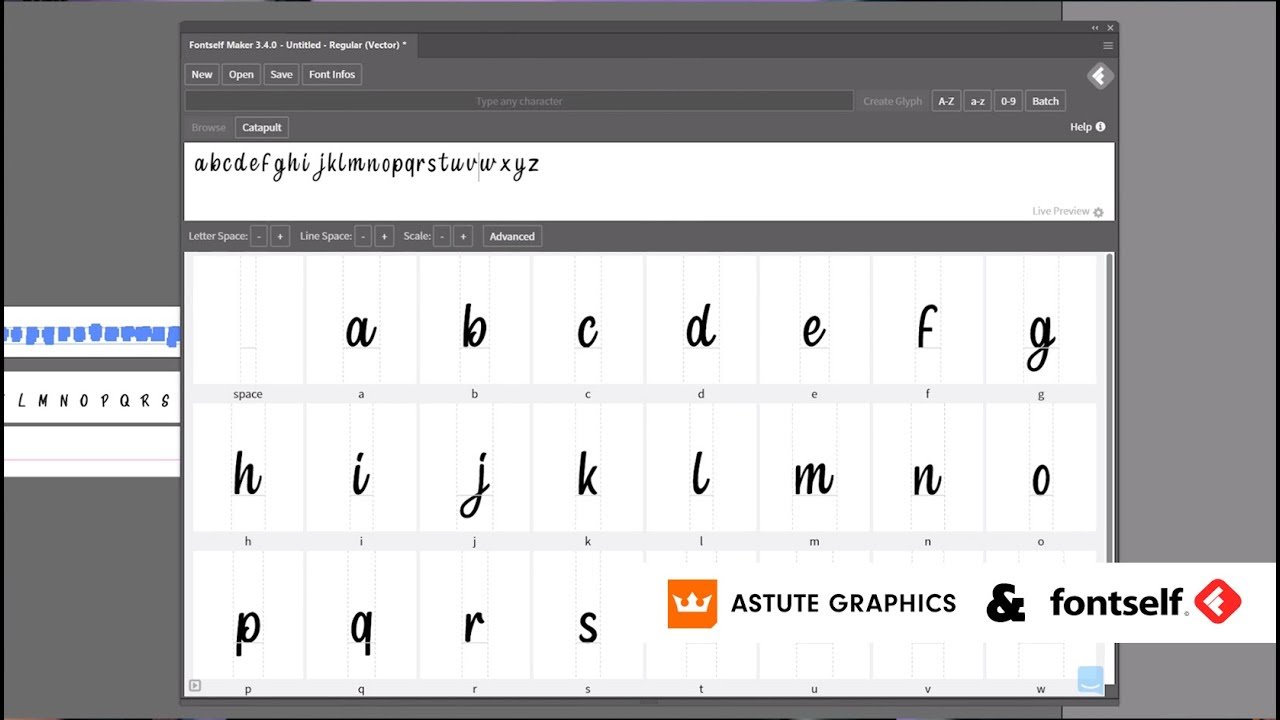The image size is (1280, 720).
Task: Select the space glyph cell
Action: click(x=248, y=320)
